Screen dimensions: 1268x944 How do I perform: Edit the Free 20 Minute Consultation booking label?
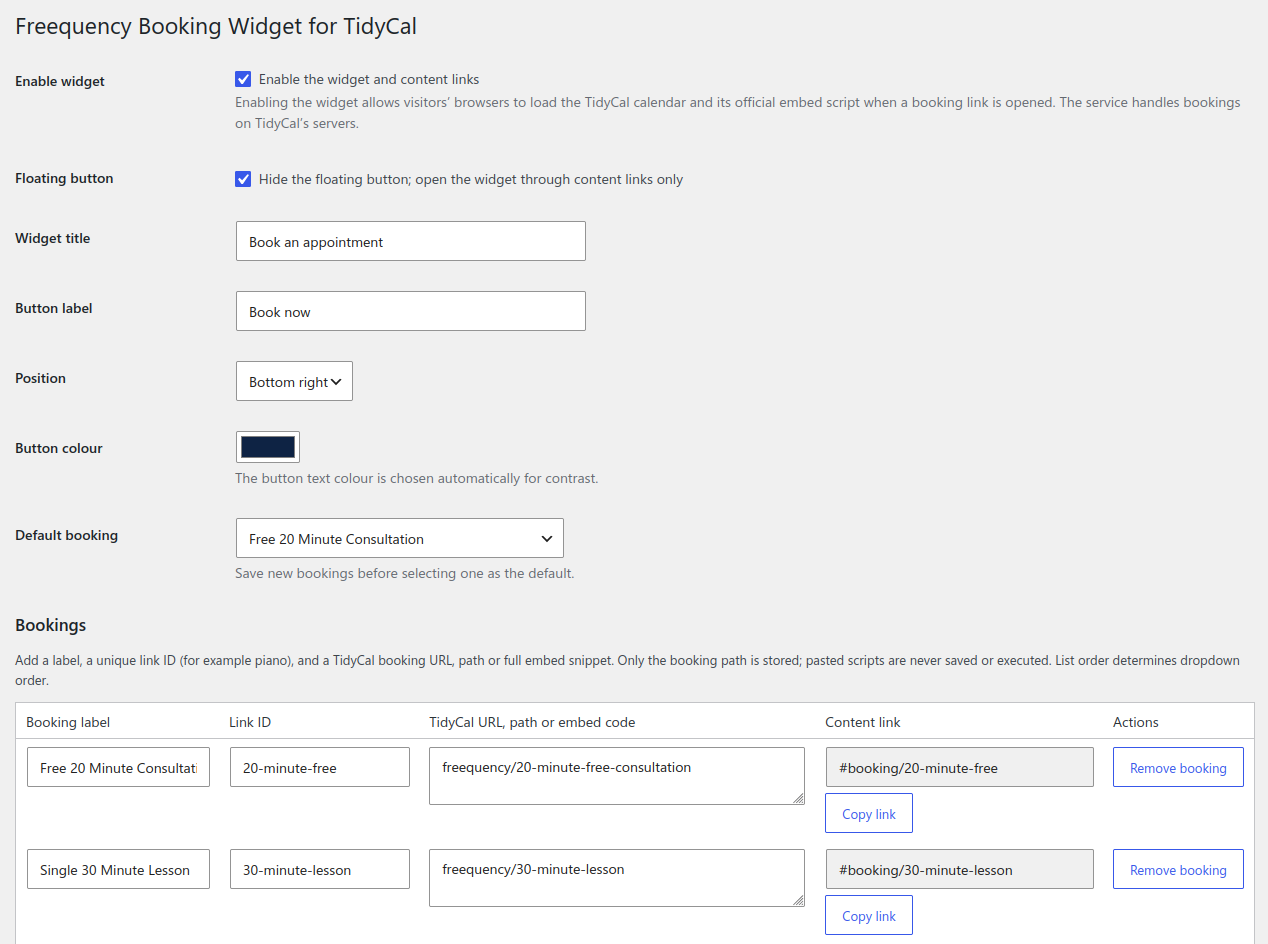pos(118,767)
